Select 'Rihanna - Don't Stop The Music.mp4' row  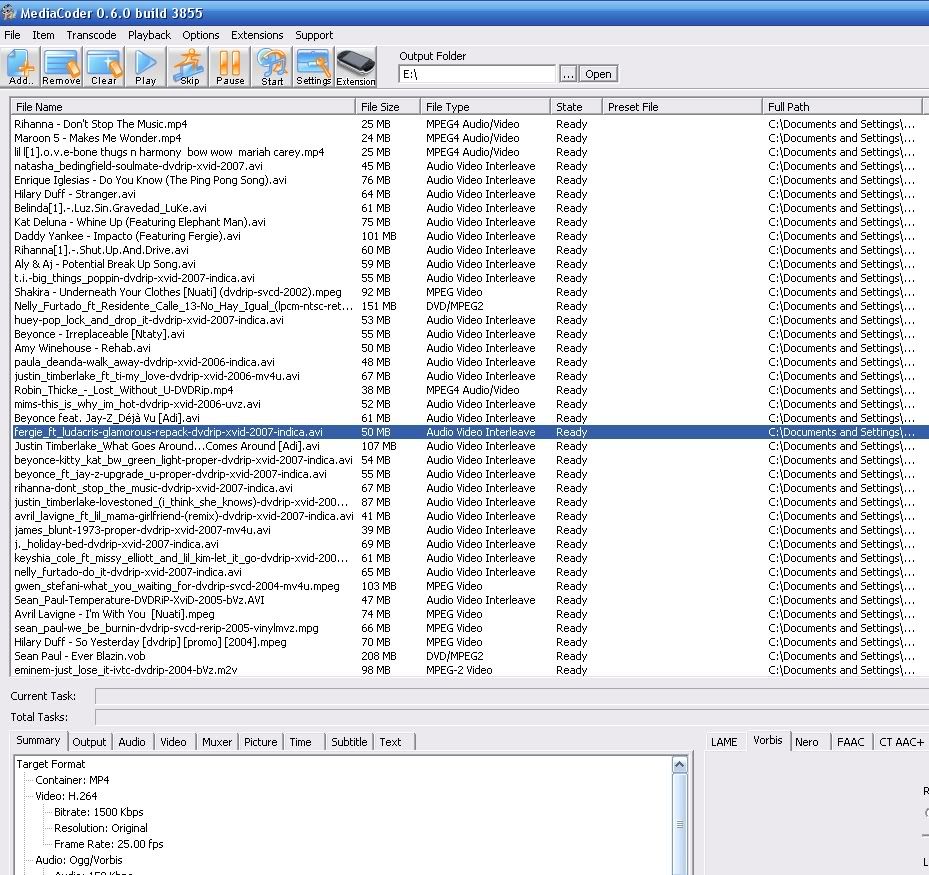coord(468,124)
